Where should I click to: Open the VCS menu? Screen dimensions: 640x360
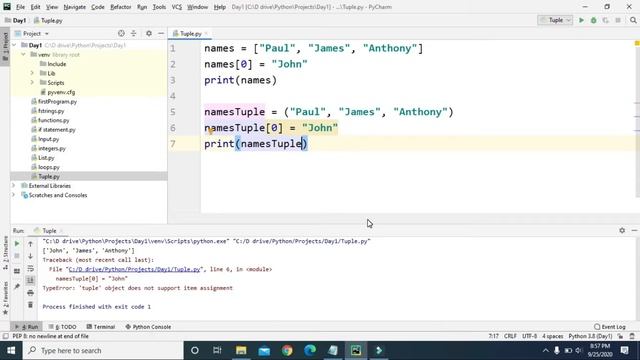pos(176,7)
